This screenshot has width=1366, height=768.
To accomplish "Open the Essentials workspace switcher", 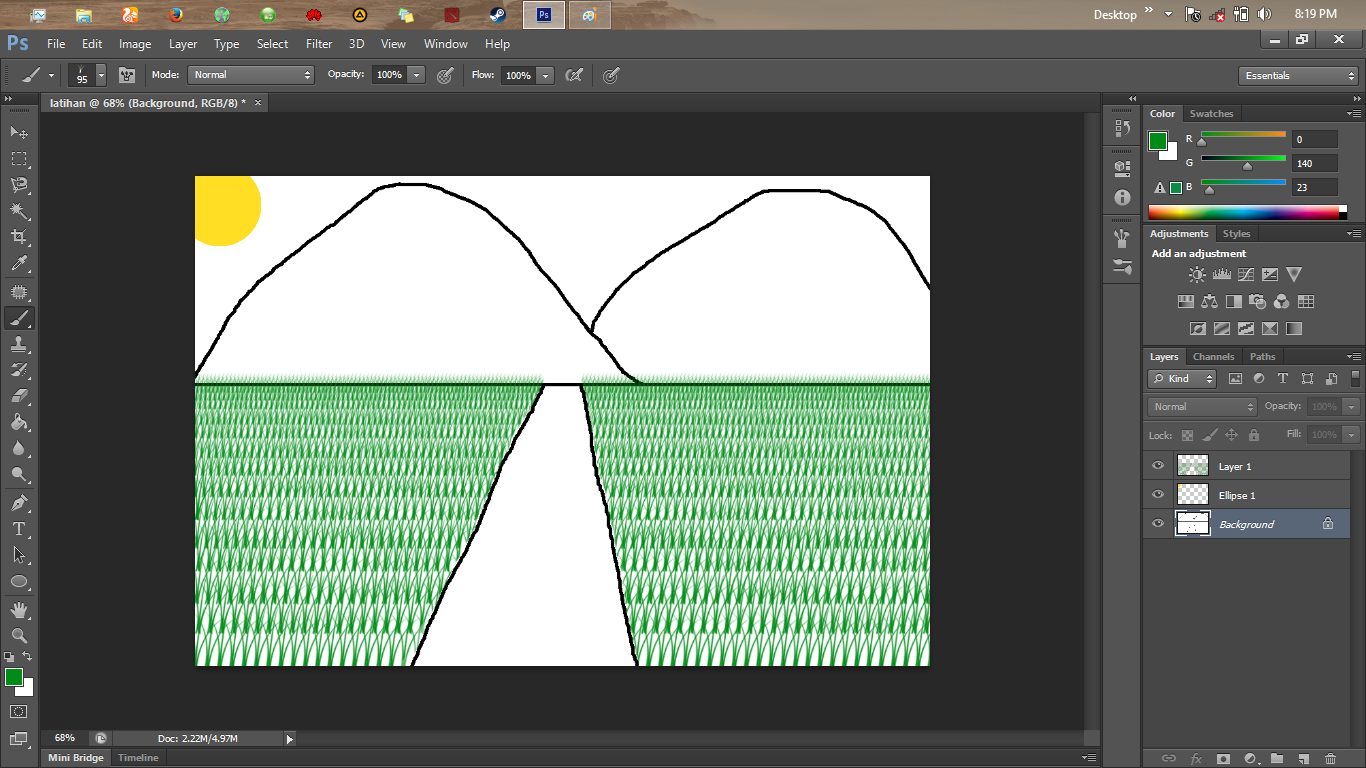I will [x=1297, y=75].
